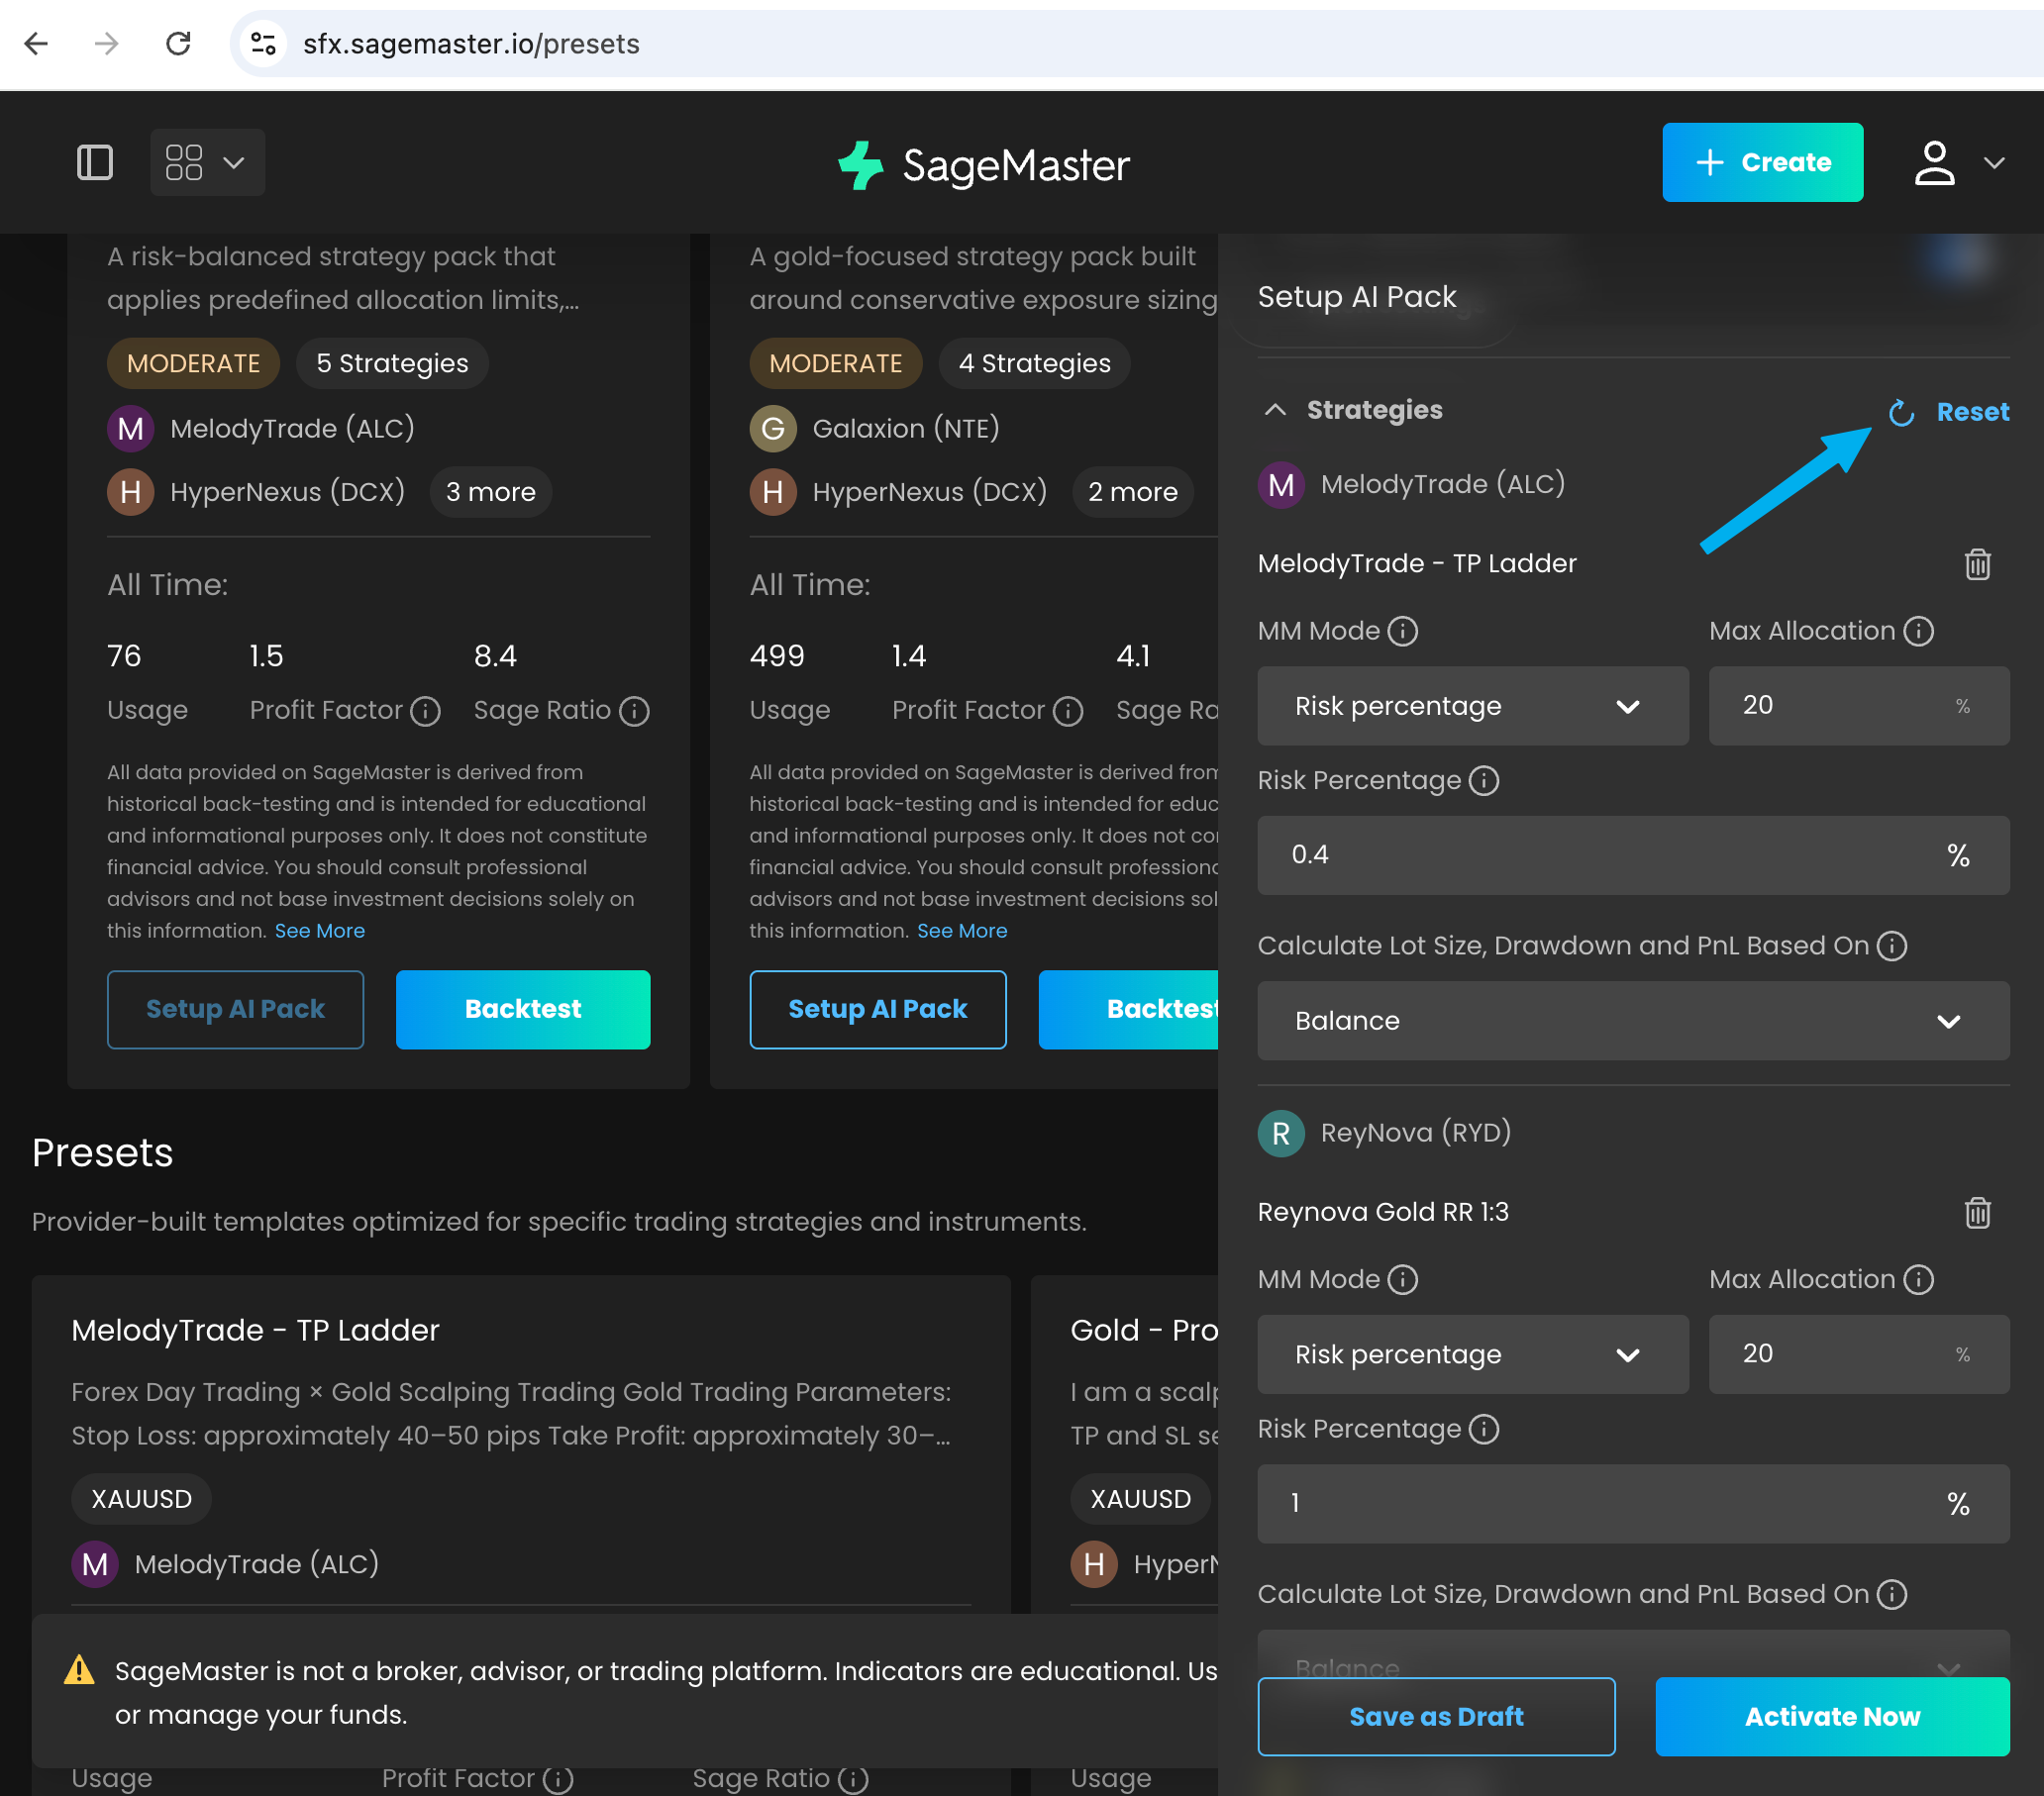The height and width of the screenshot is (1796, 2044).
Task: Toggle the sidebar panel icon
Action: pos(95,162)
